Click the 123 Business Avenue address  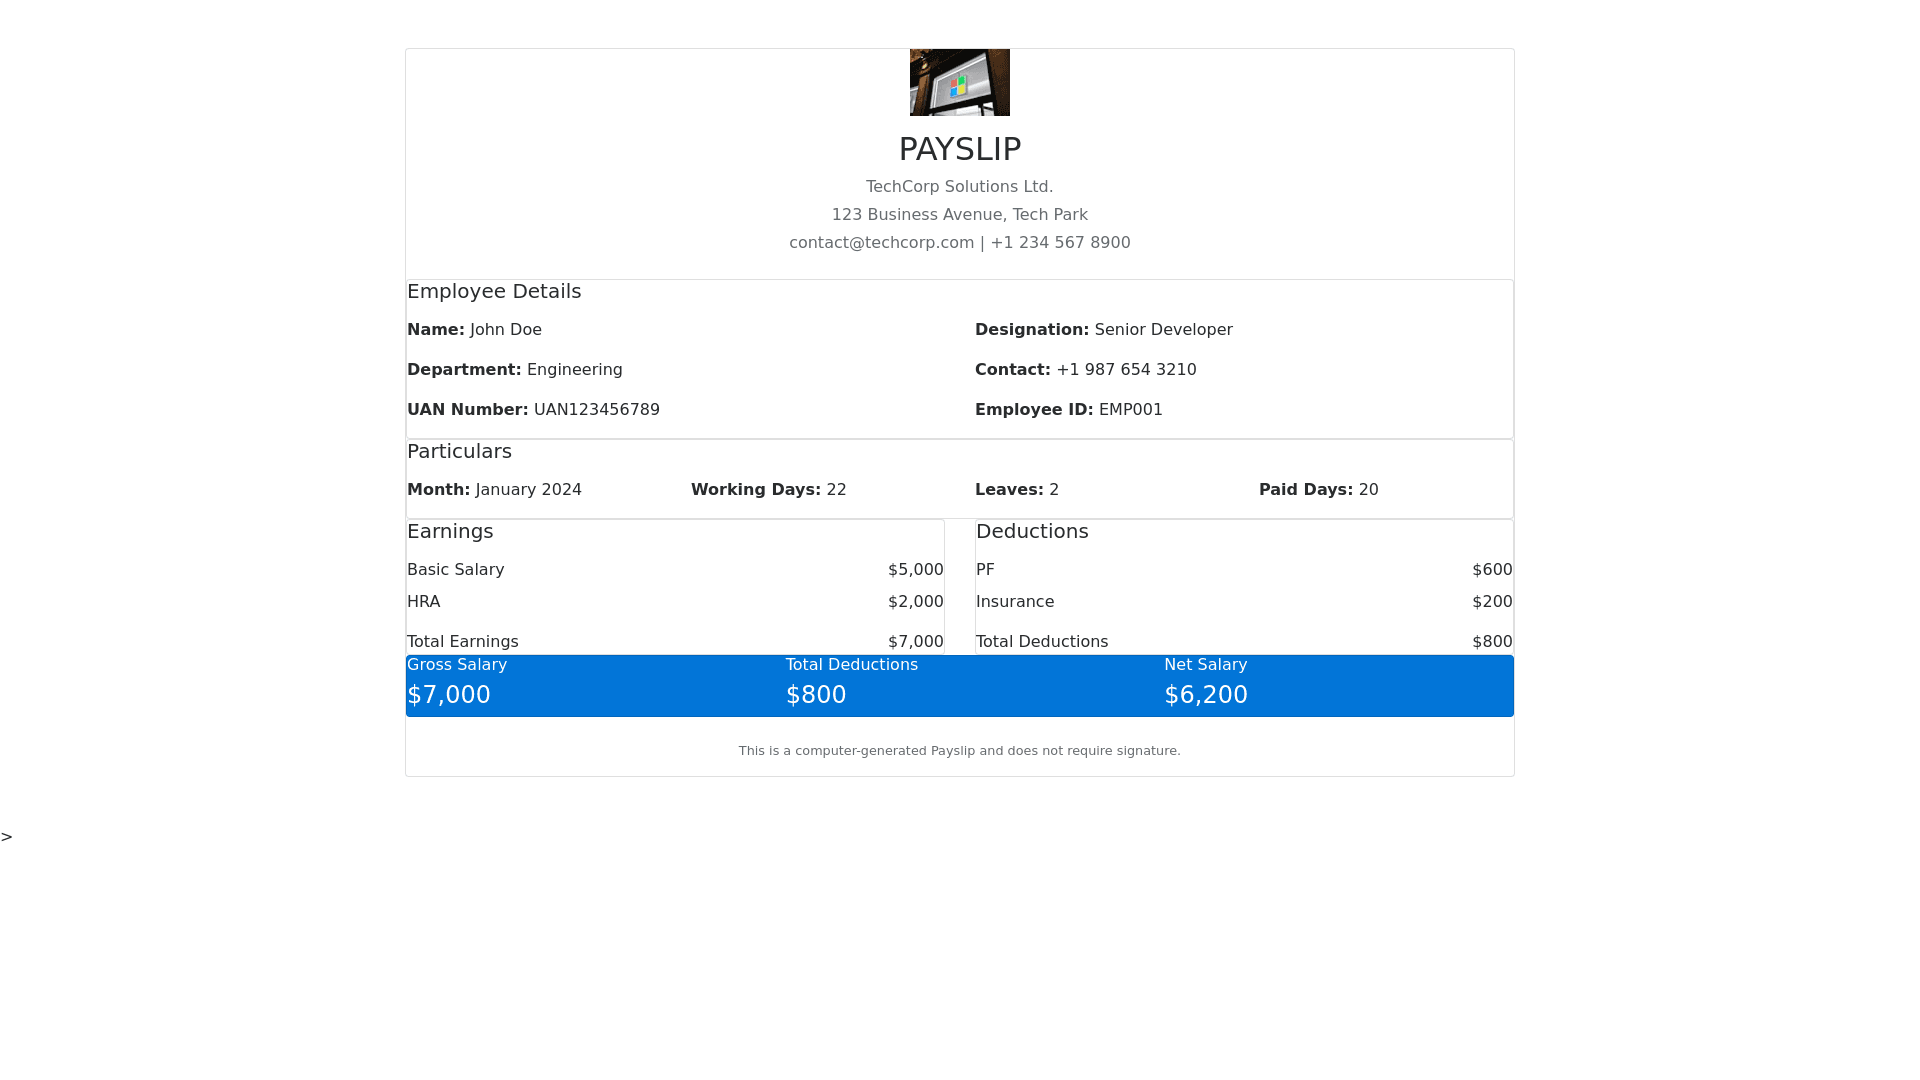pos(959,215)
